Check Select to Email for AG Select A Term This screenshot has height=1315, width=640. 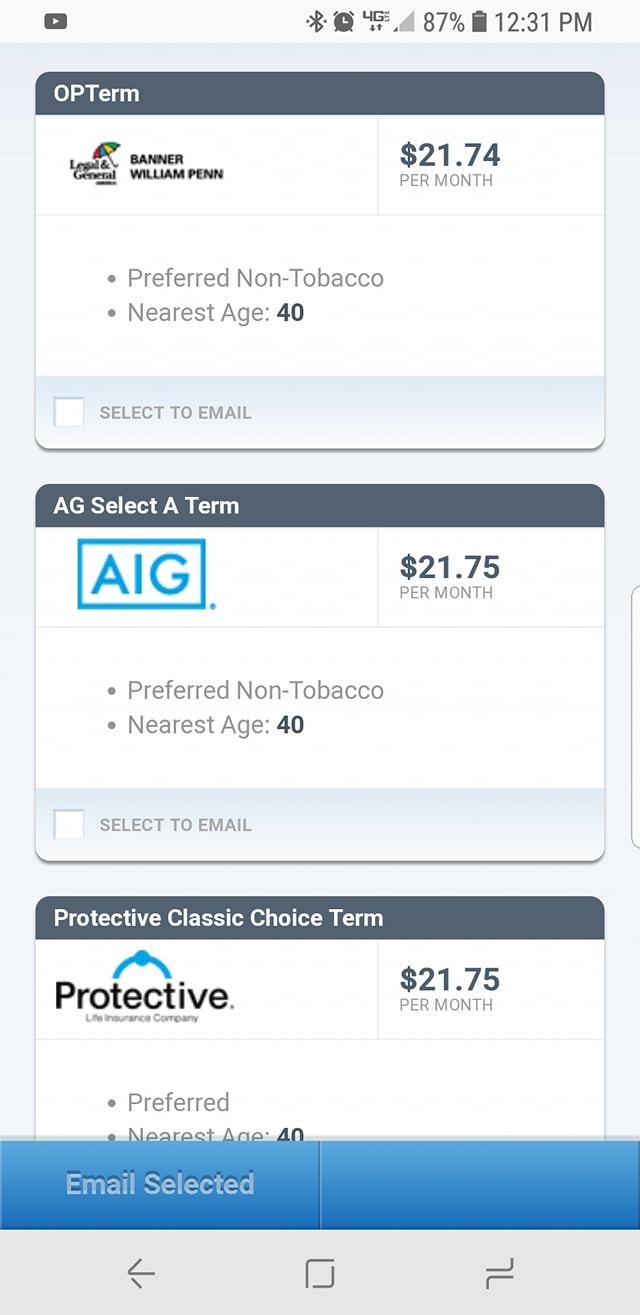[x=69, y=824]
